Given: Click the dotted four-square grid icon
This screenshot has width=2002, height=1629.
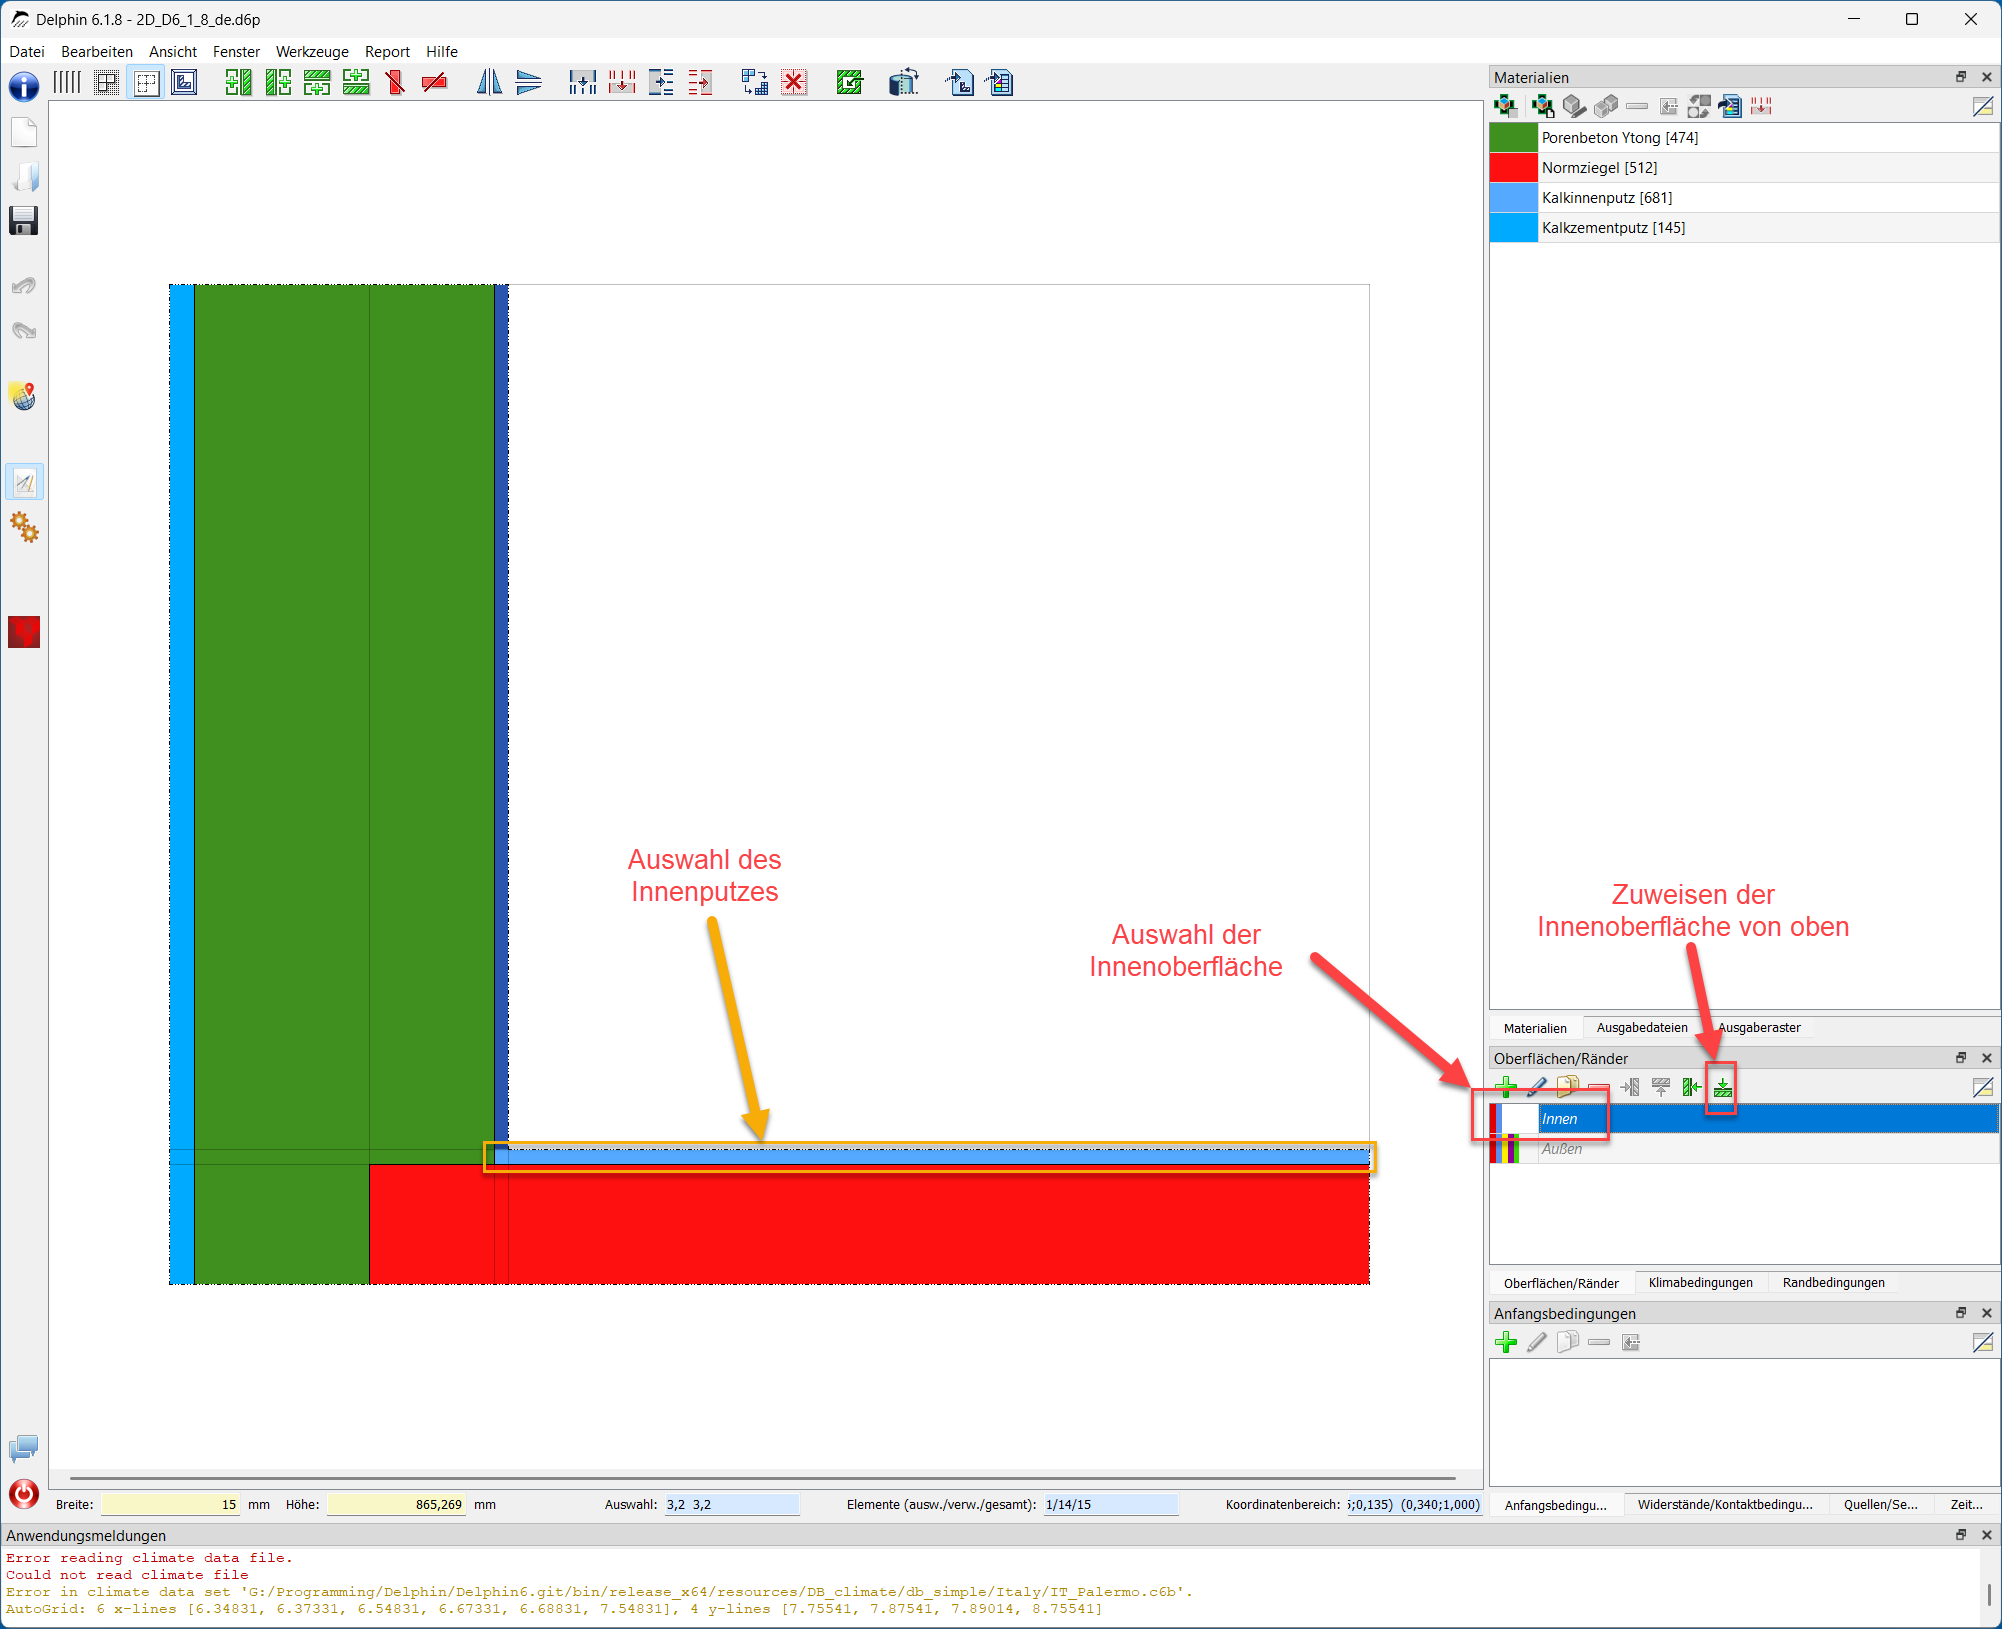Looking at the screenshot, I should pyautogui.click(x=106, y=82).
